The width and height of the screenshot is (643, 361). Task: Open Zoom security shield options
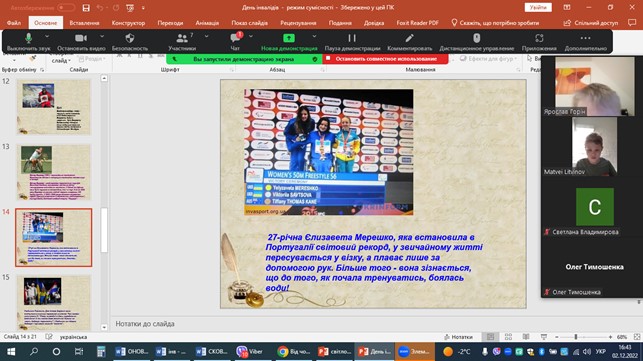pyautogui.click(x=130, y=42)
